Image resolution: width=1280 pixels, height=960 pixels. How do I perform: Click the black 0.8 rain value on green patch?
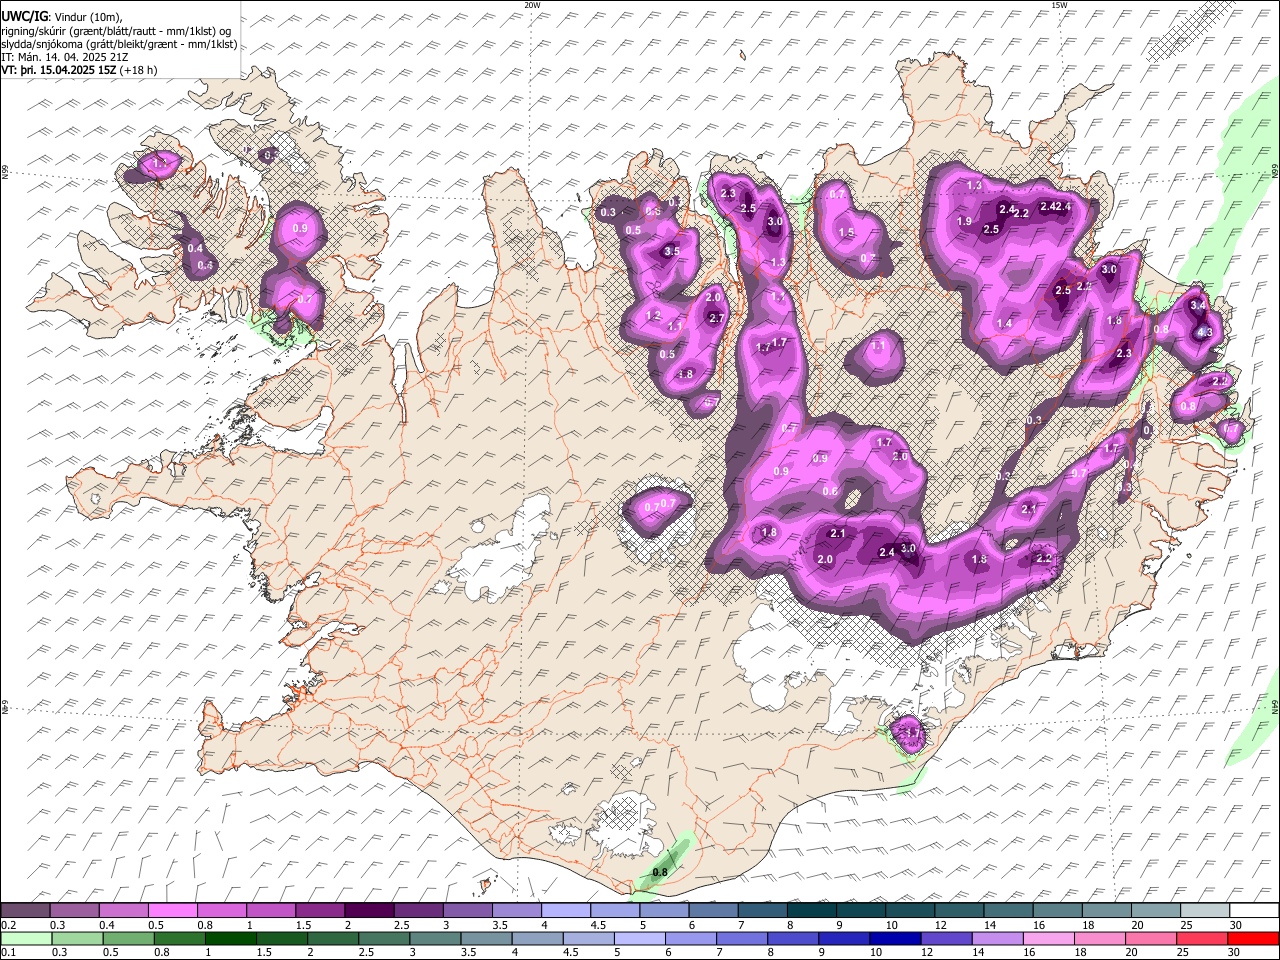point(660,873)
